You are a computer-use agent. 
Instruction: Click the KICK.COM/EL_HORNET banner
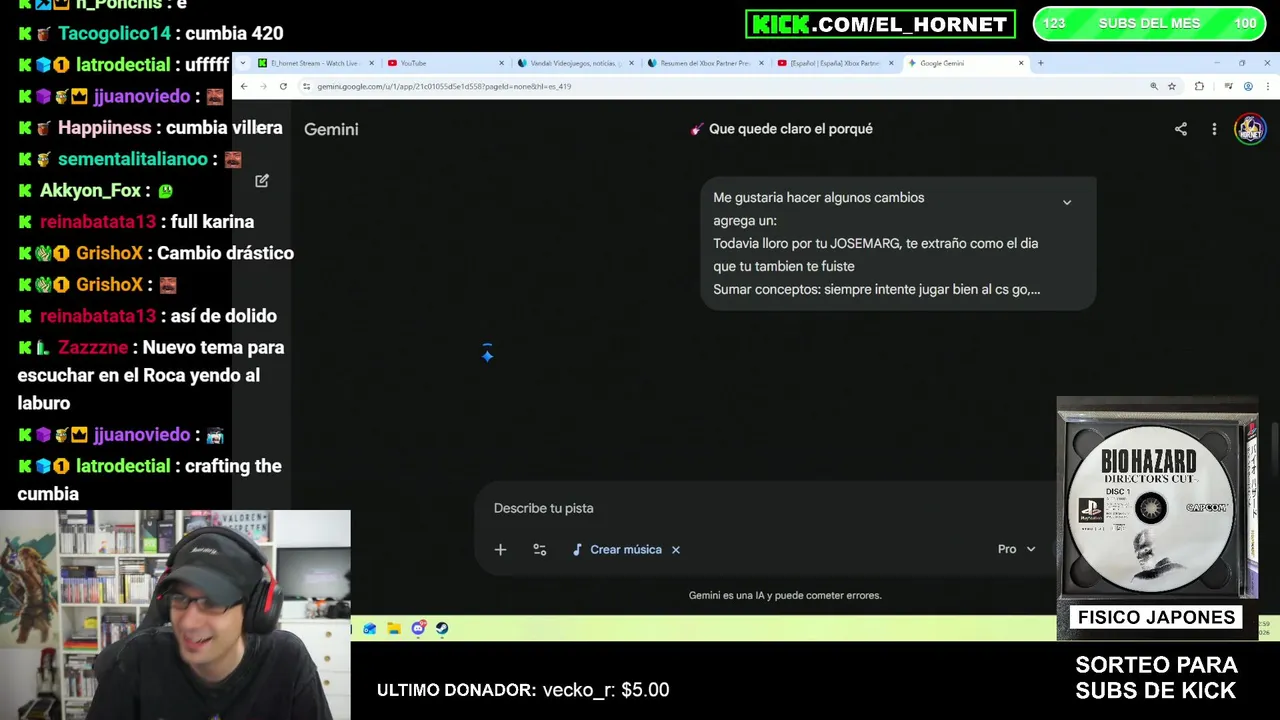pos(880,24)
